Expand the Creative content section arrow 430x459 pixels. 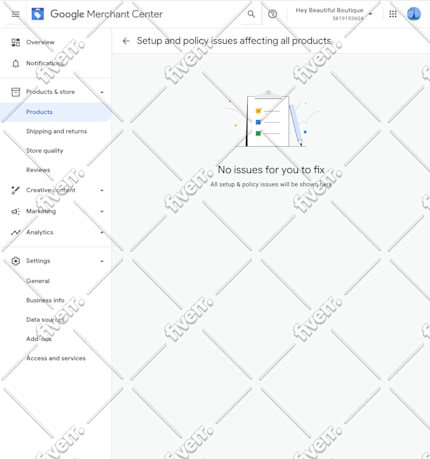tap(102, 190)
